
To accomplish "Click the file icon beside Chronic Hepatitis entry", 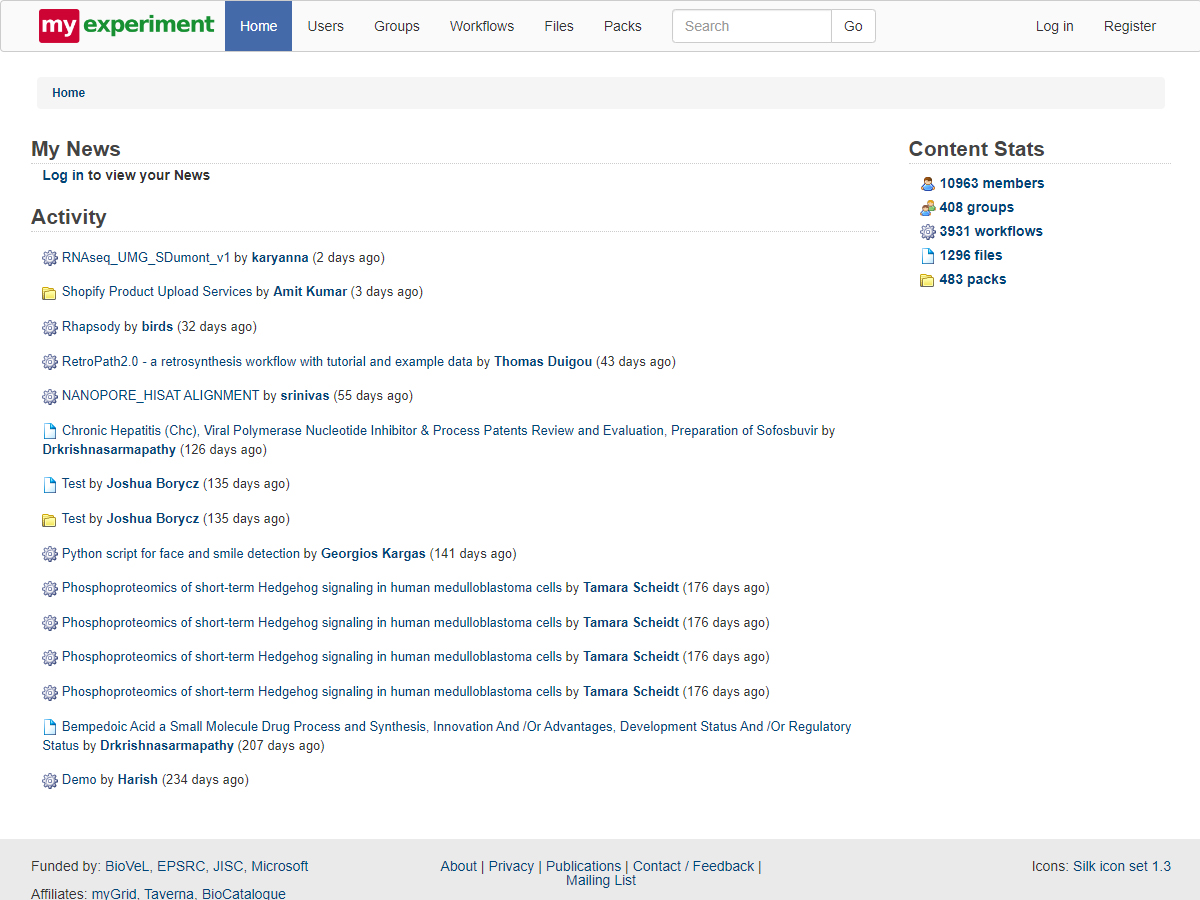I will (50, 431).
